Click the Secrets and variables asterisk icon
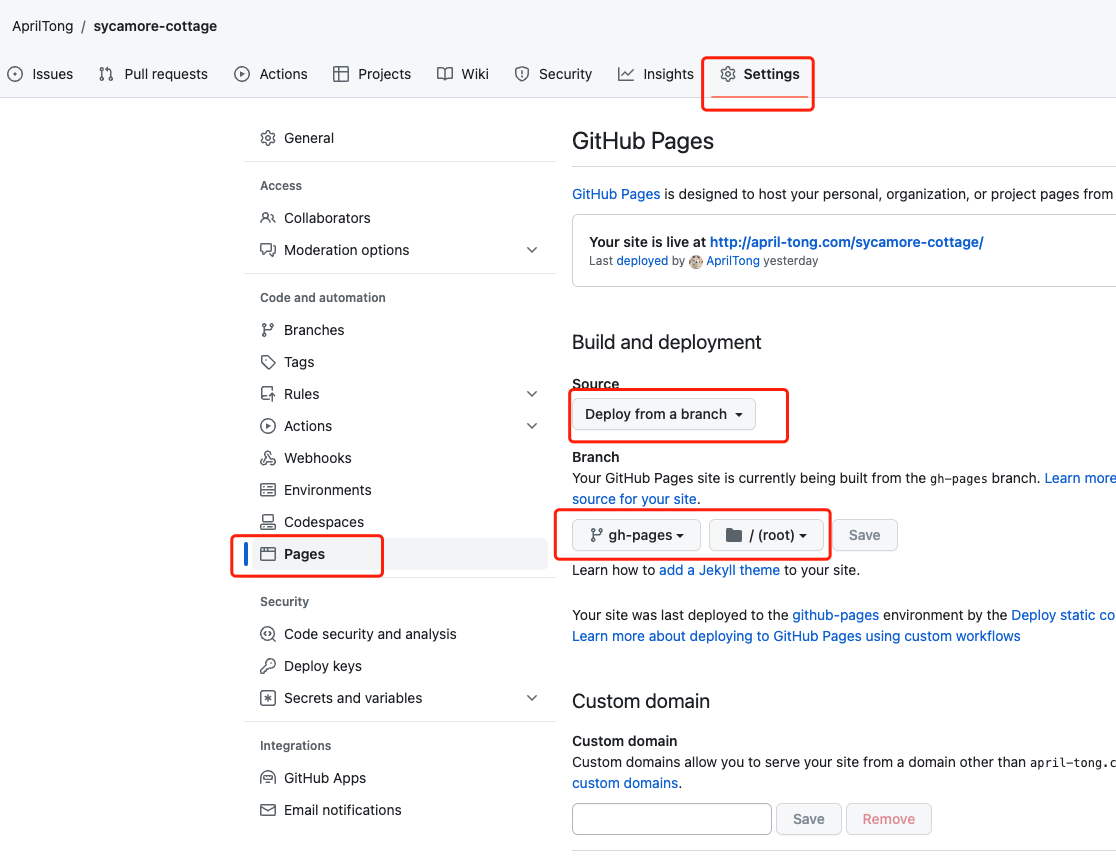The image size is (1116, 862). pos(268,698)
